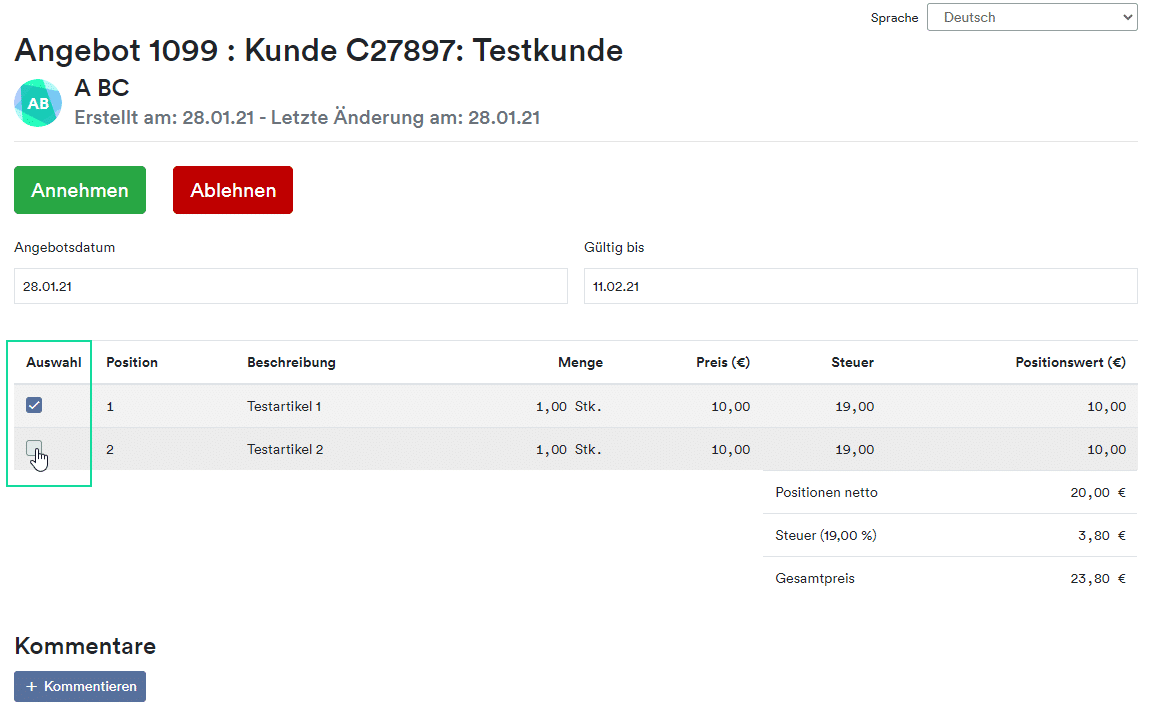Screen dimensions: 1152x717
Task: Select the Testartikel 1 description cell
Action: click(284, 406)
